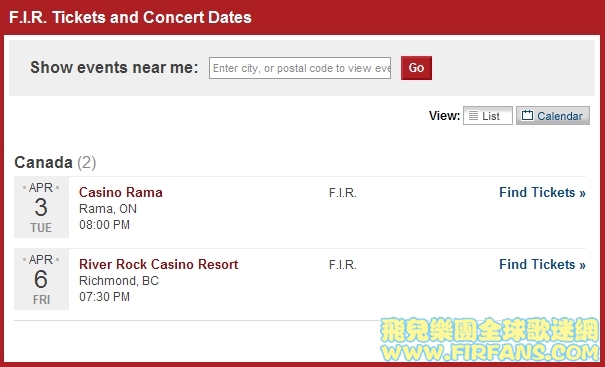This screenshot has height=367, width=605.
Task: Click the Show events near me label
Action: pyautogui.click(x=114, y=68)
